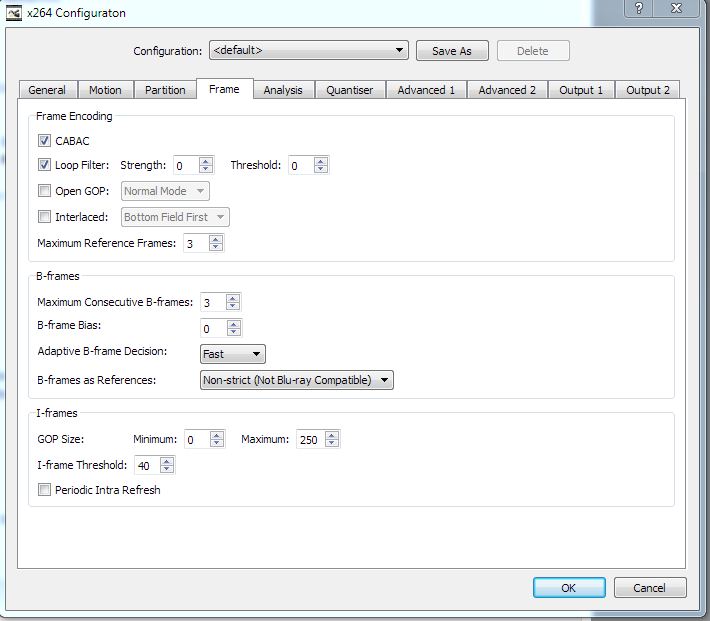This screenshot has height=621, width=710.
Task: Switch to the General tab
Action: click(x=47, y=90)
